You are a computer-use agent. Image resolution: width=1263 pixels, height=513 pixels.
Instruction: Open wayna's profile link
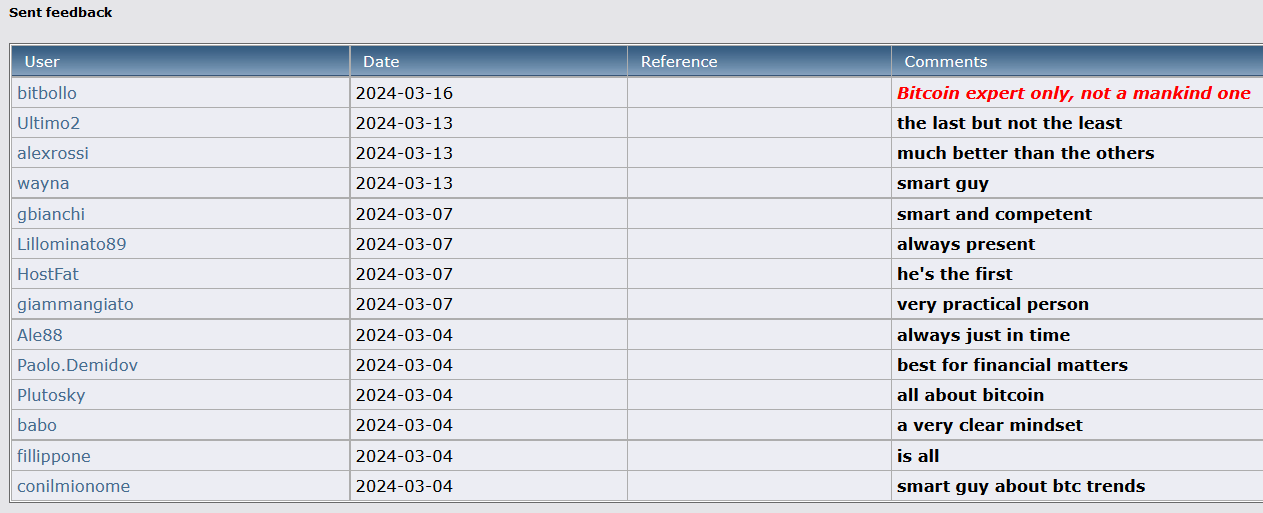pyautogui.click(x=43, y=183)
